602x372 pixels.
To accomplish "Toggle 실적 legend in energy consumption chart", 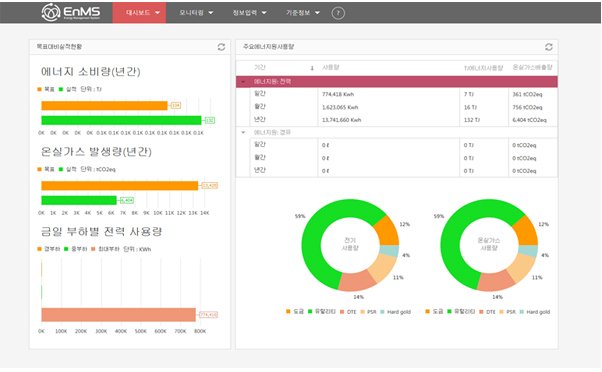I will 68,89.
